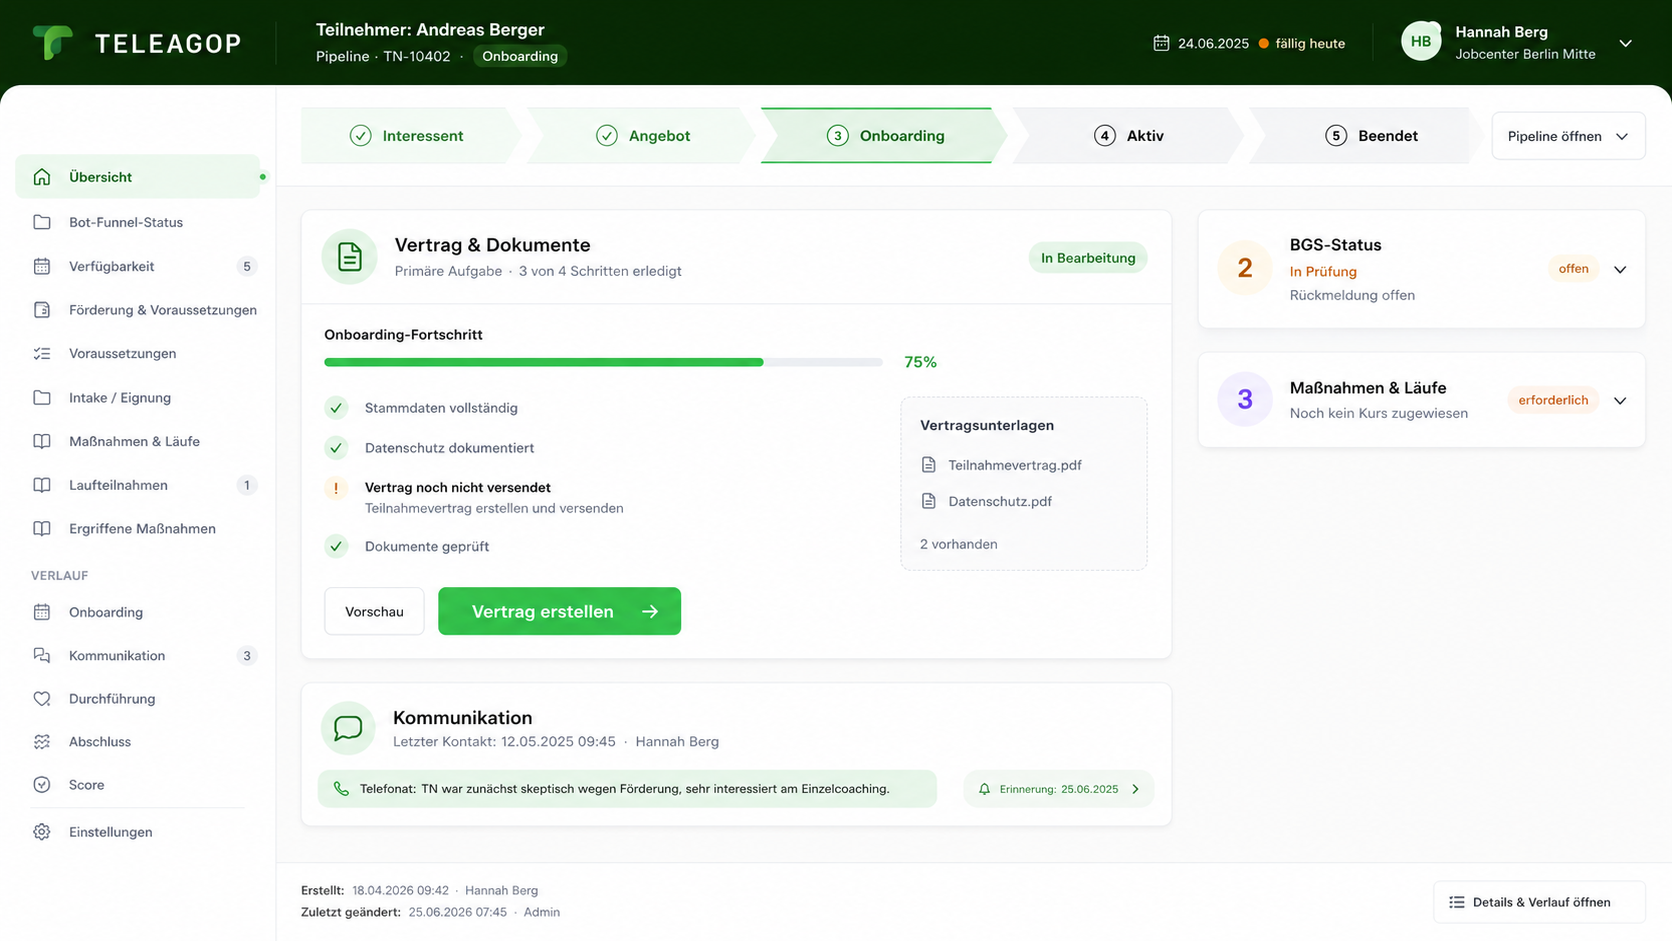
Task: Click the folder icon of Bot-Funnel-Status
Action: click(42, 222)
